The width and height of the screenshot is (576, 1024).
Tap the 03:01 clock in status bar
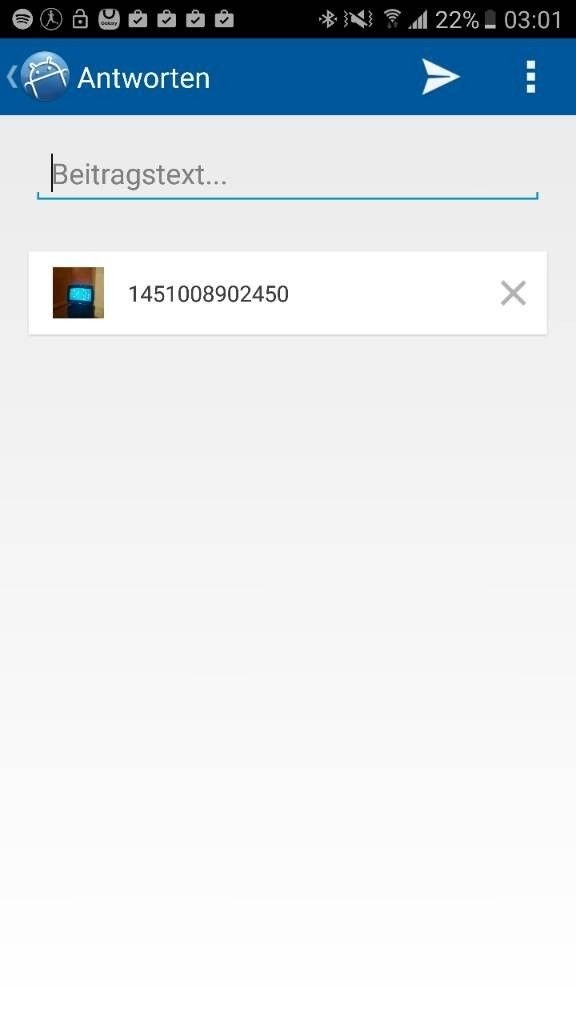click(533, 20)
